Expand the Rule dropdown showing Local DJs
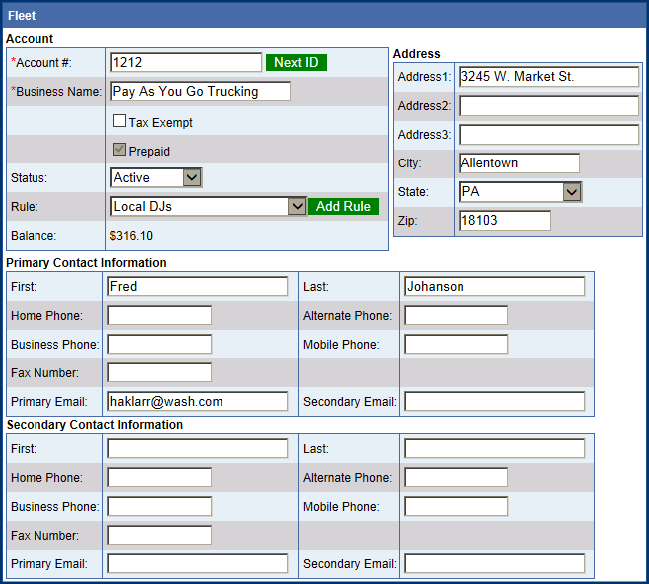 (208, 206)
